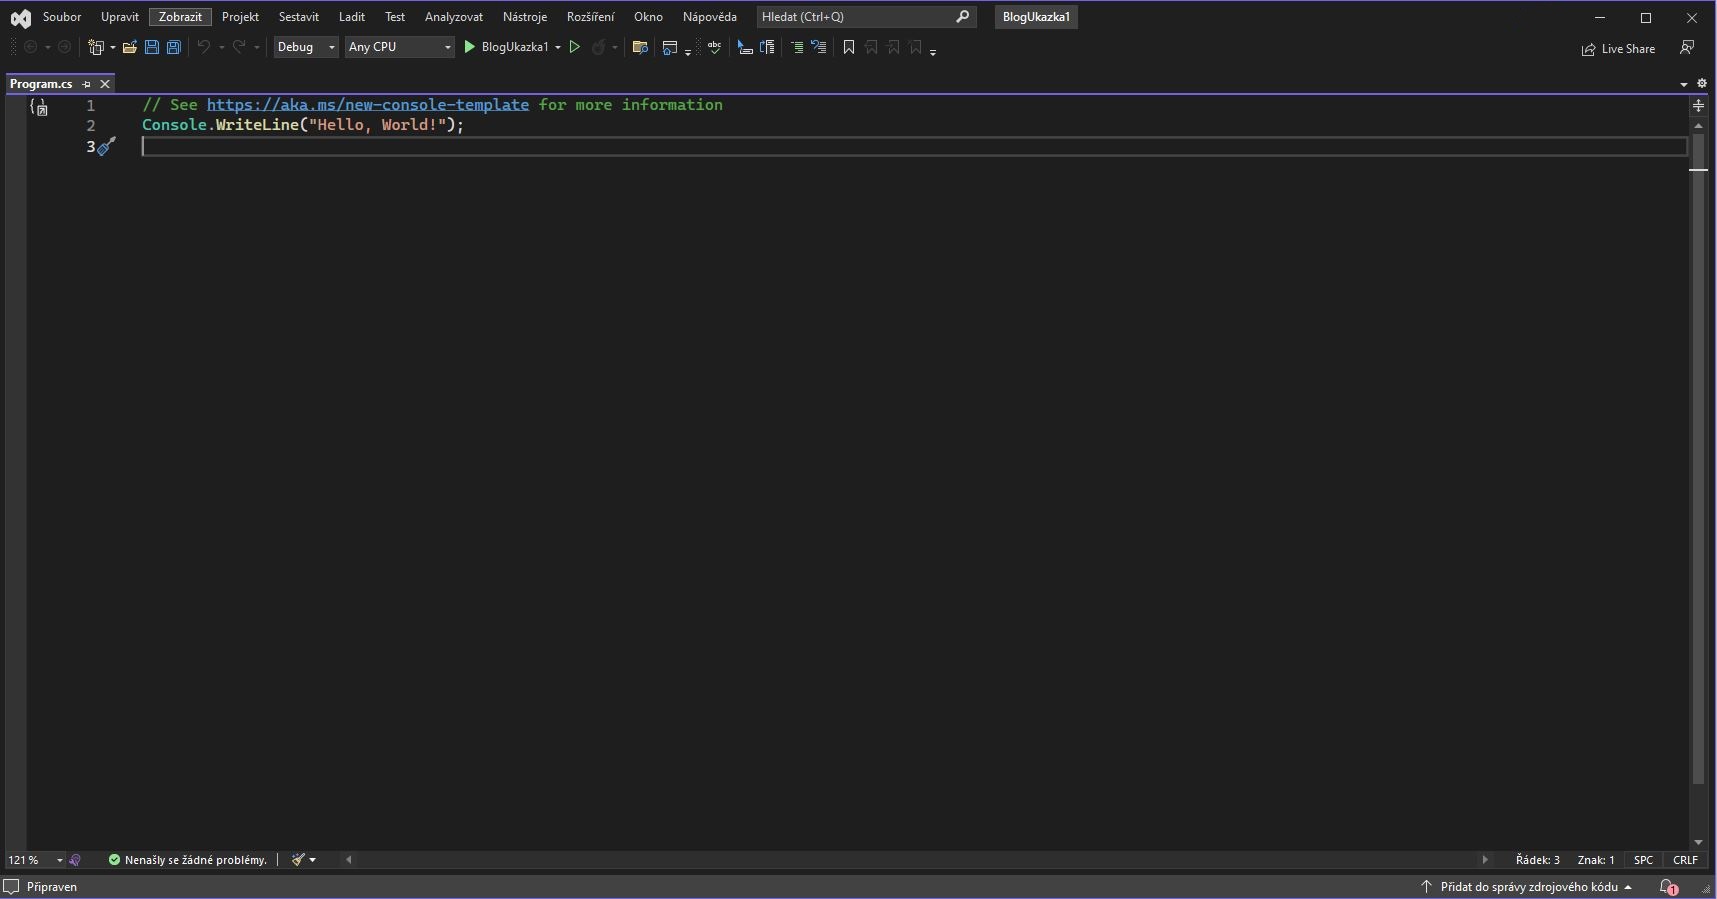Click the editor split-window handle above the scrollbar
This screenshot has width=1717, height=899.
pos(1698,105)
